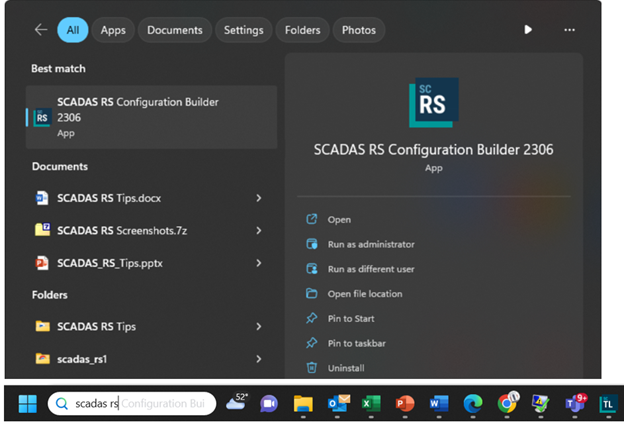The height and width of the screenshot is (424, 624).
Task: Click Uninstall for the app
Action: (x=346, y=368)
